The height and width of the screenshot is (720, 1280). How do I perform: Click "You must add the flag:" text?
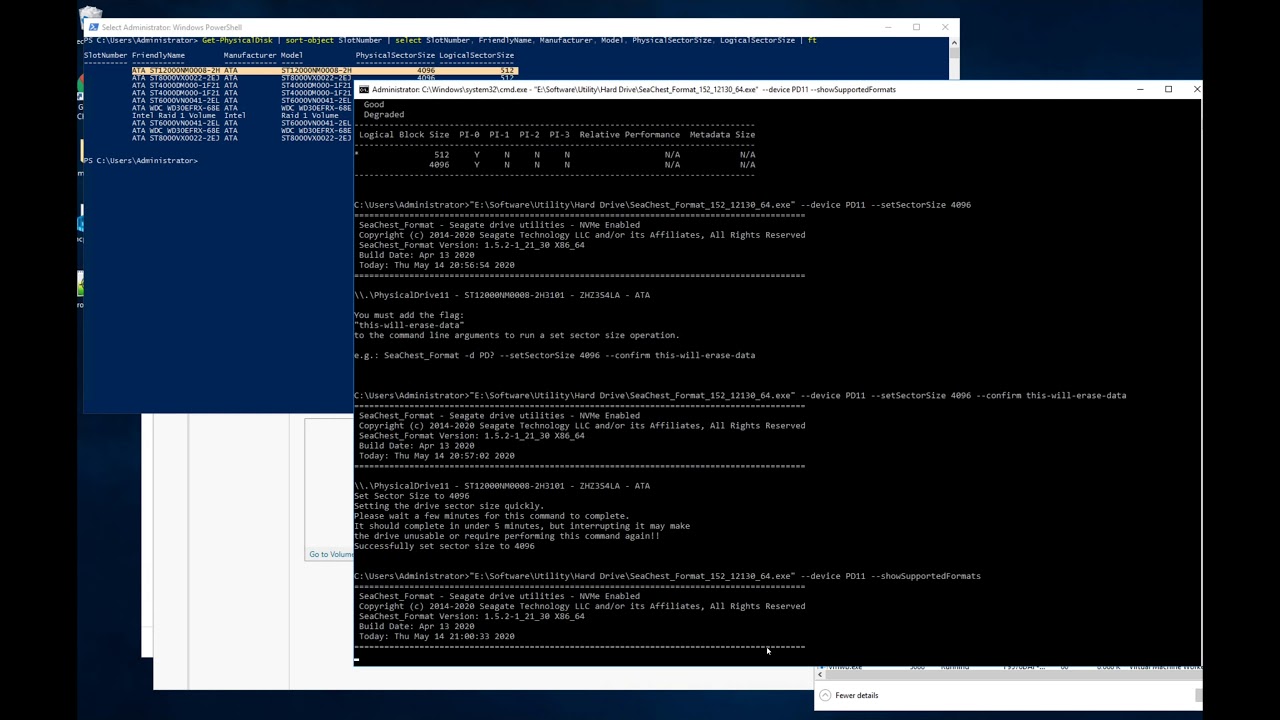409,315
